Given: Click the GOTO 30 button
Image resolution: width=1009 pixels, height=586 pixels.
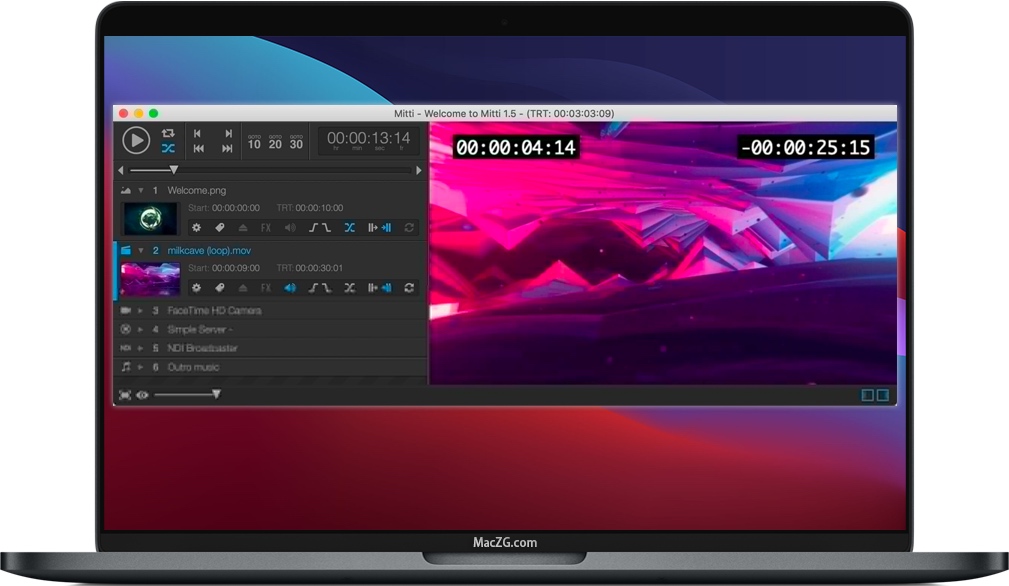Looking at the screenshot, I should click(x=296, y=143).
